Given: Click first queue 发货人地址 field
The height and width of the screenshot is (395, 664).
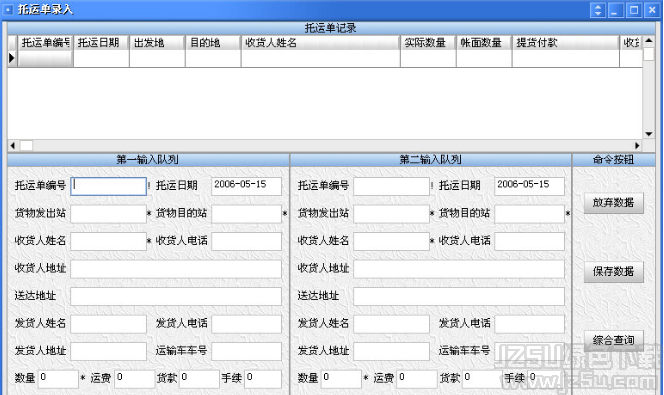Looking at the screenshot, I should pos(108,351).
